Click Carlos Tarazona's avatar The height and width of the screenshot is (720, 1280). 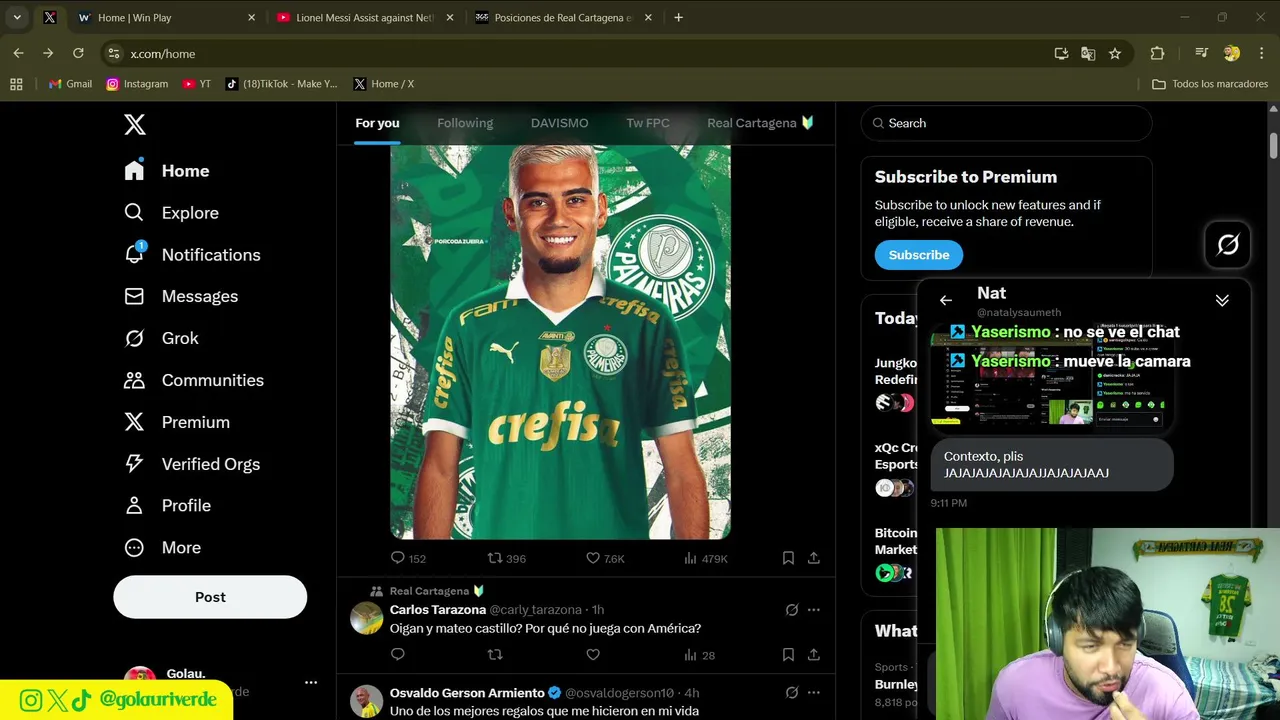[x=367, y=618]
